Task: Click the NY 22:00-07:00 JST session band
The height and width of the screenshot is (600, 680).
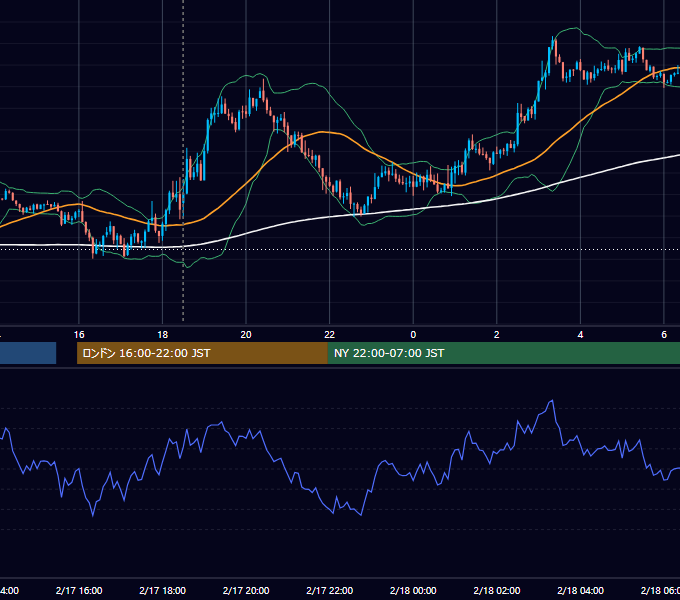Action: [x=503, y=353]
